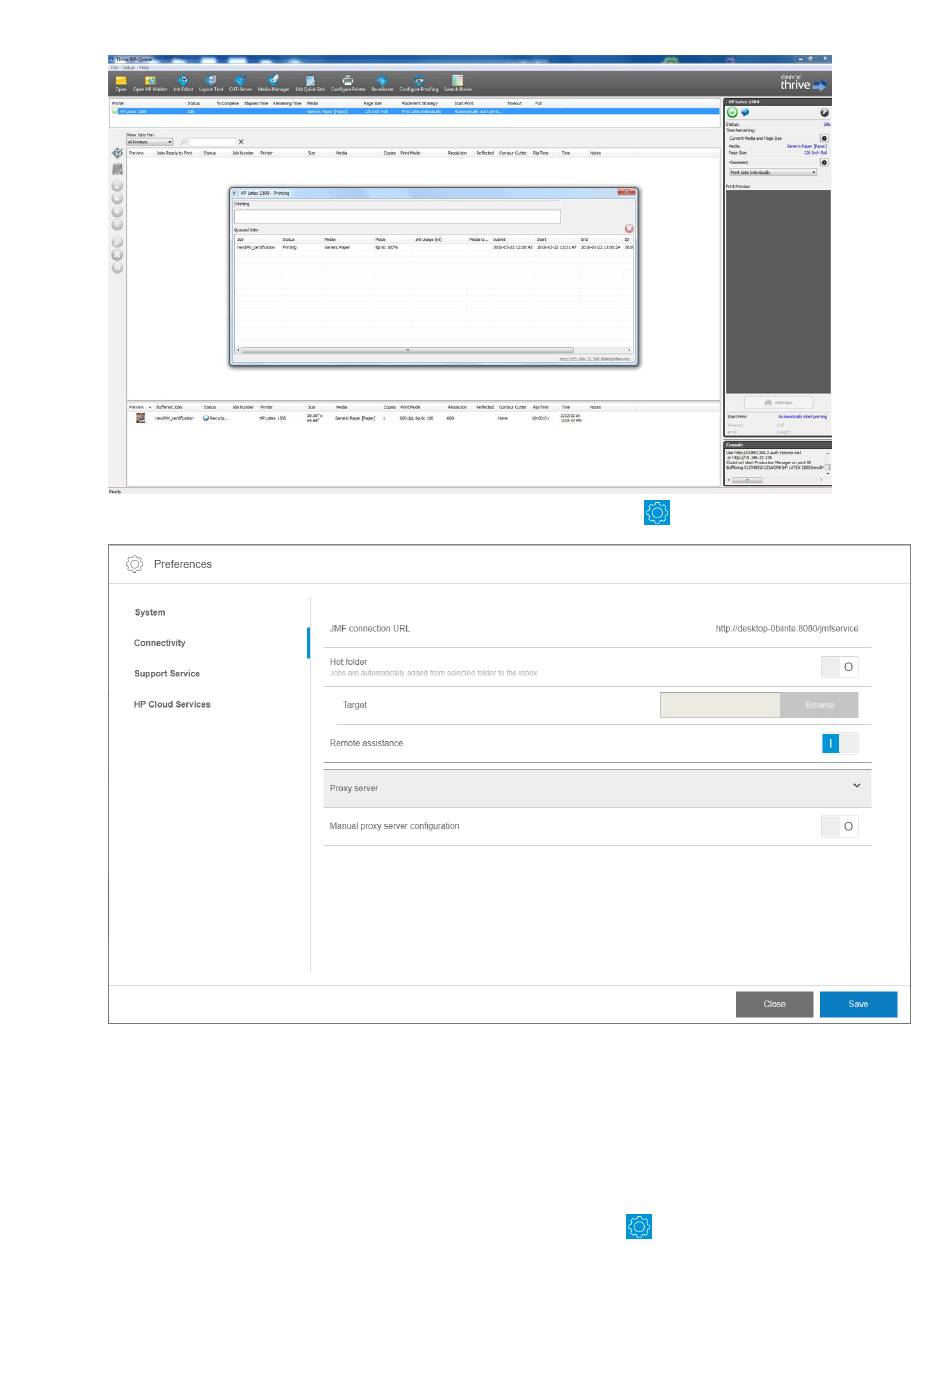
Task: Expand the Proxy server section
Action: click(x=597, y=788)
